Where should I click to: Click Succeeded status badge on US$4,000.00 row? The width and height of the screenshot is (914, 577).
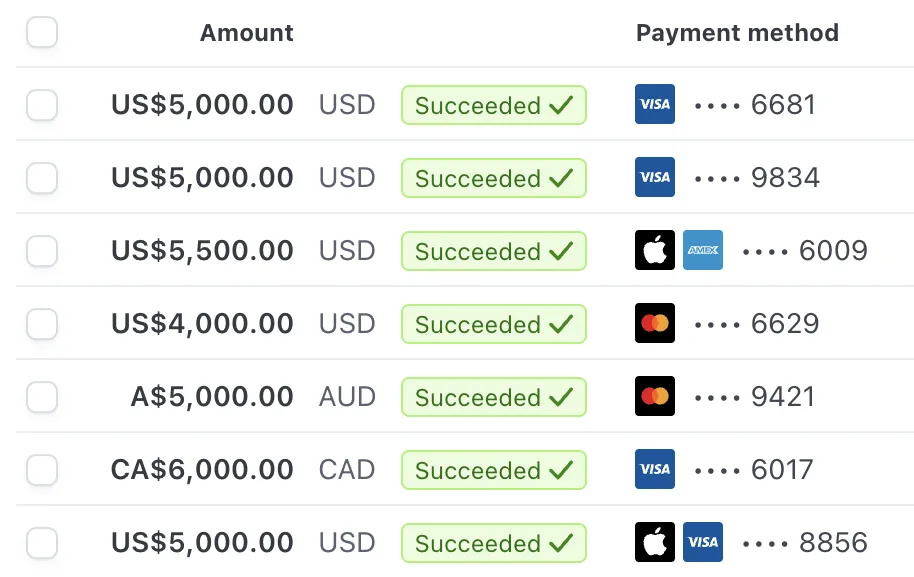[x=493, y=324]
